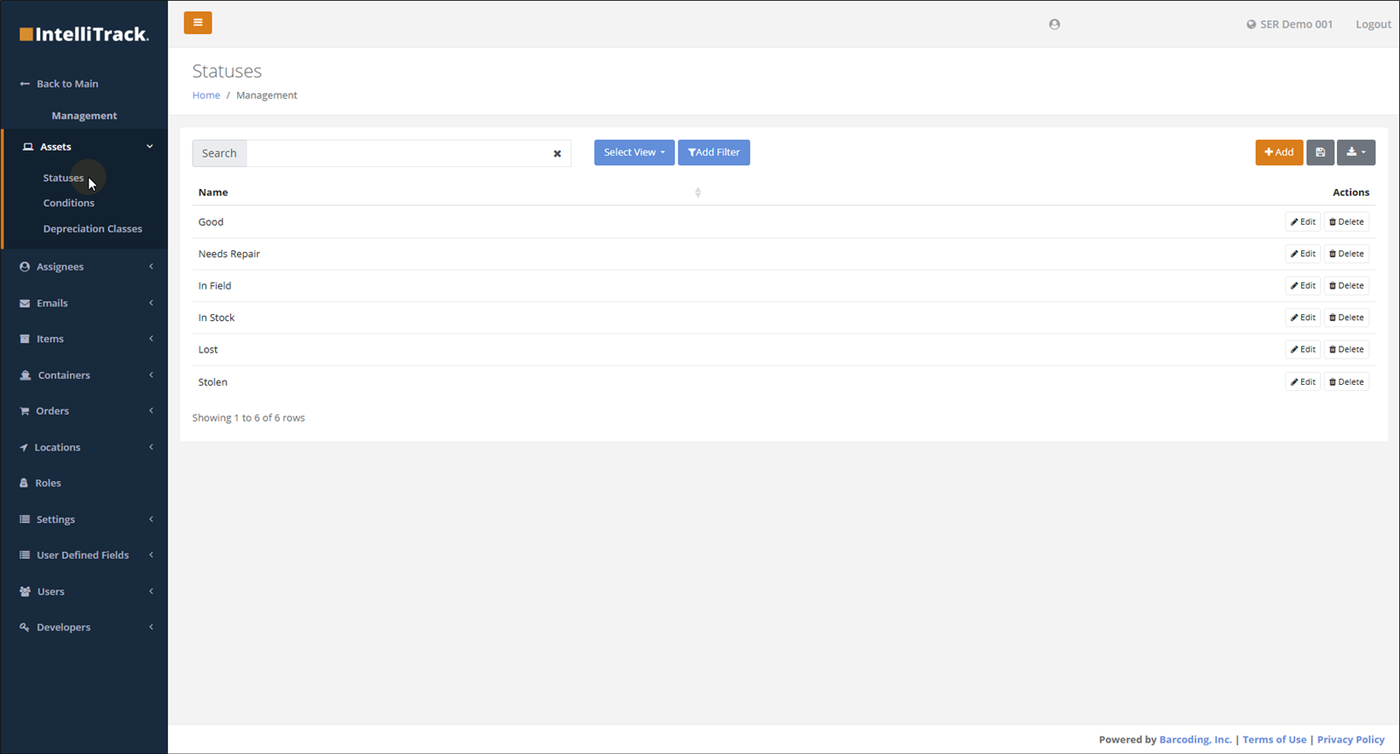Expand the Locations menu chevron
1400x754 pixels.
coord(151,447)
